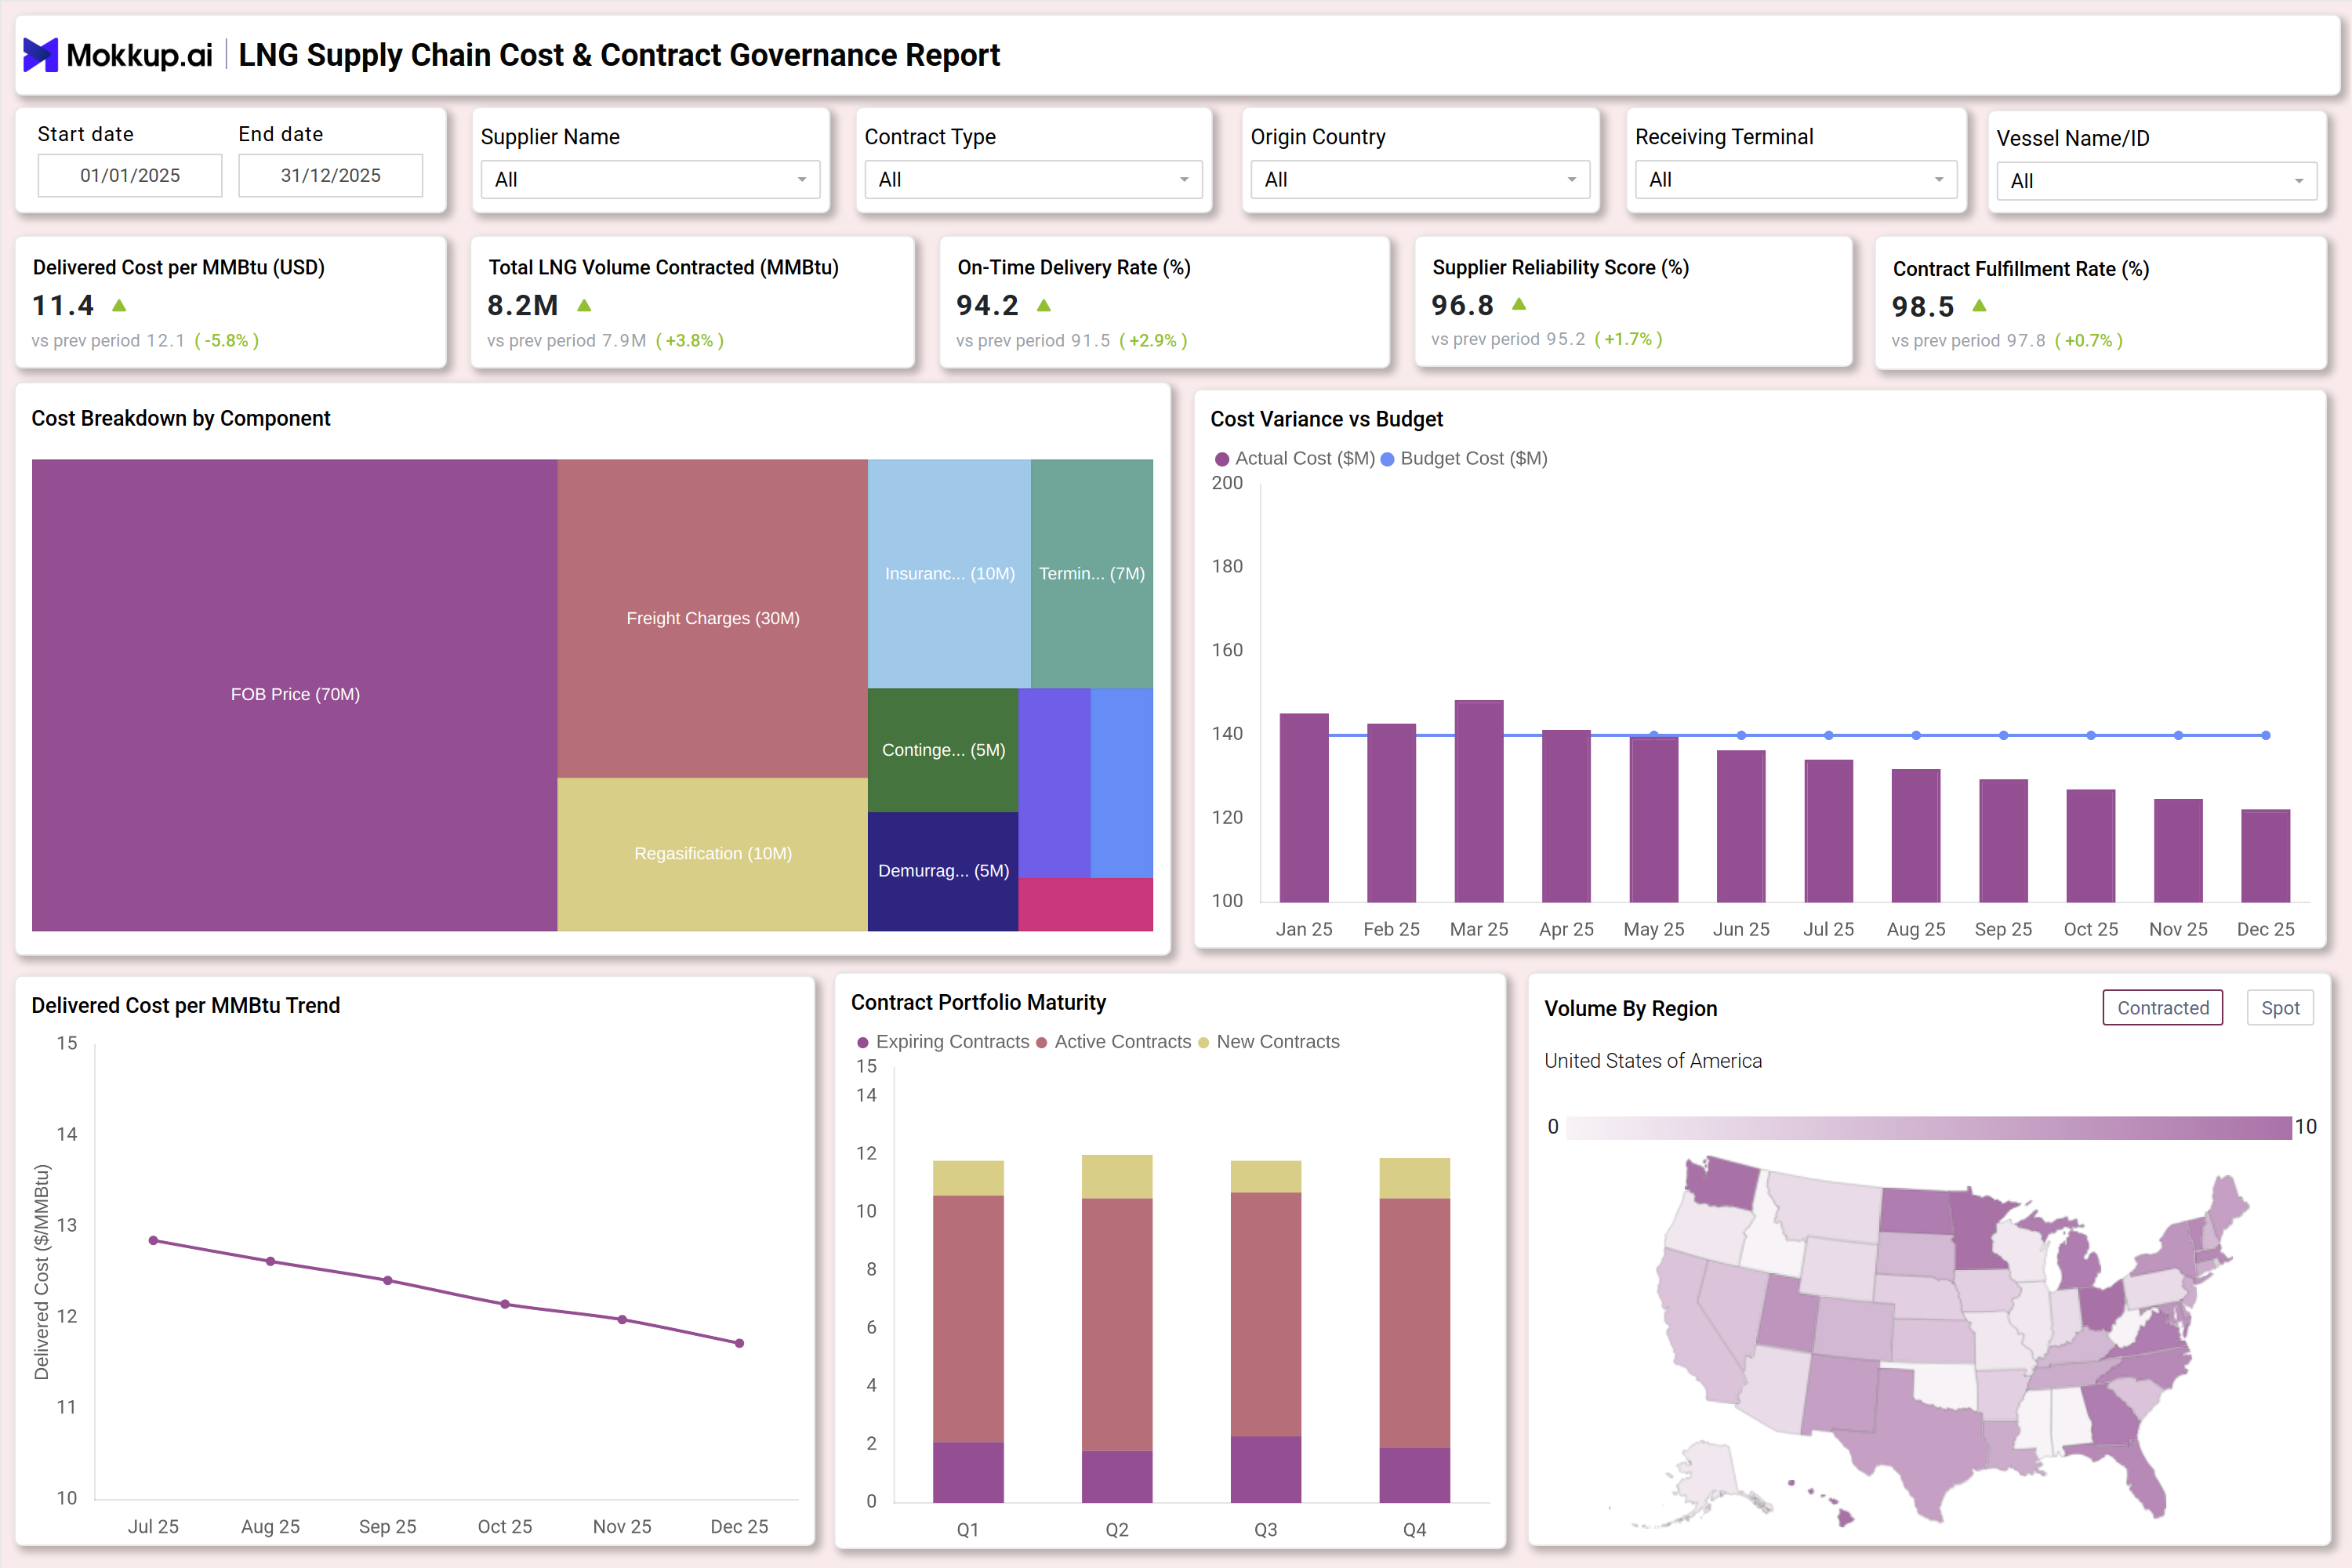Image resolution: width=2352 pixels, height=1568 pixels.
Task: Toggle Budget Cost ($M) legend item
Action: point(1464,458)
